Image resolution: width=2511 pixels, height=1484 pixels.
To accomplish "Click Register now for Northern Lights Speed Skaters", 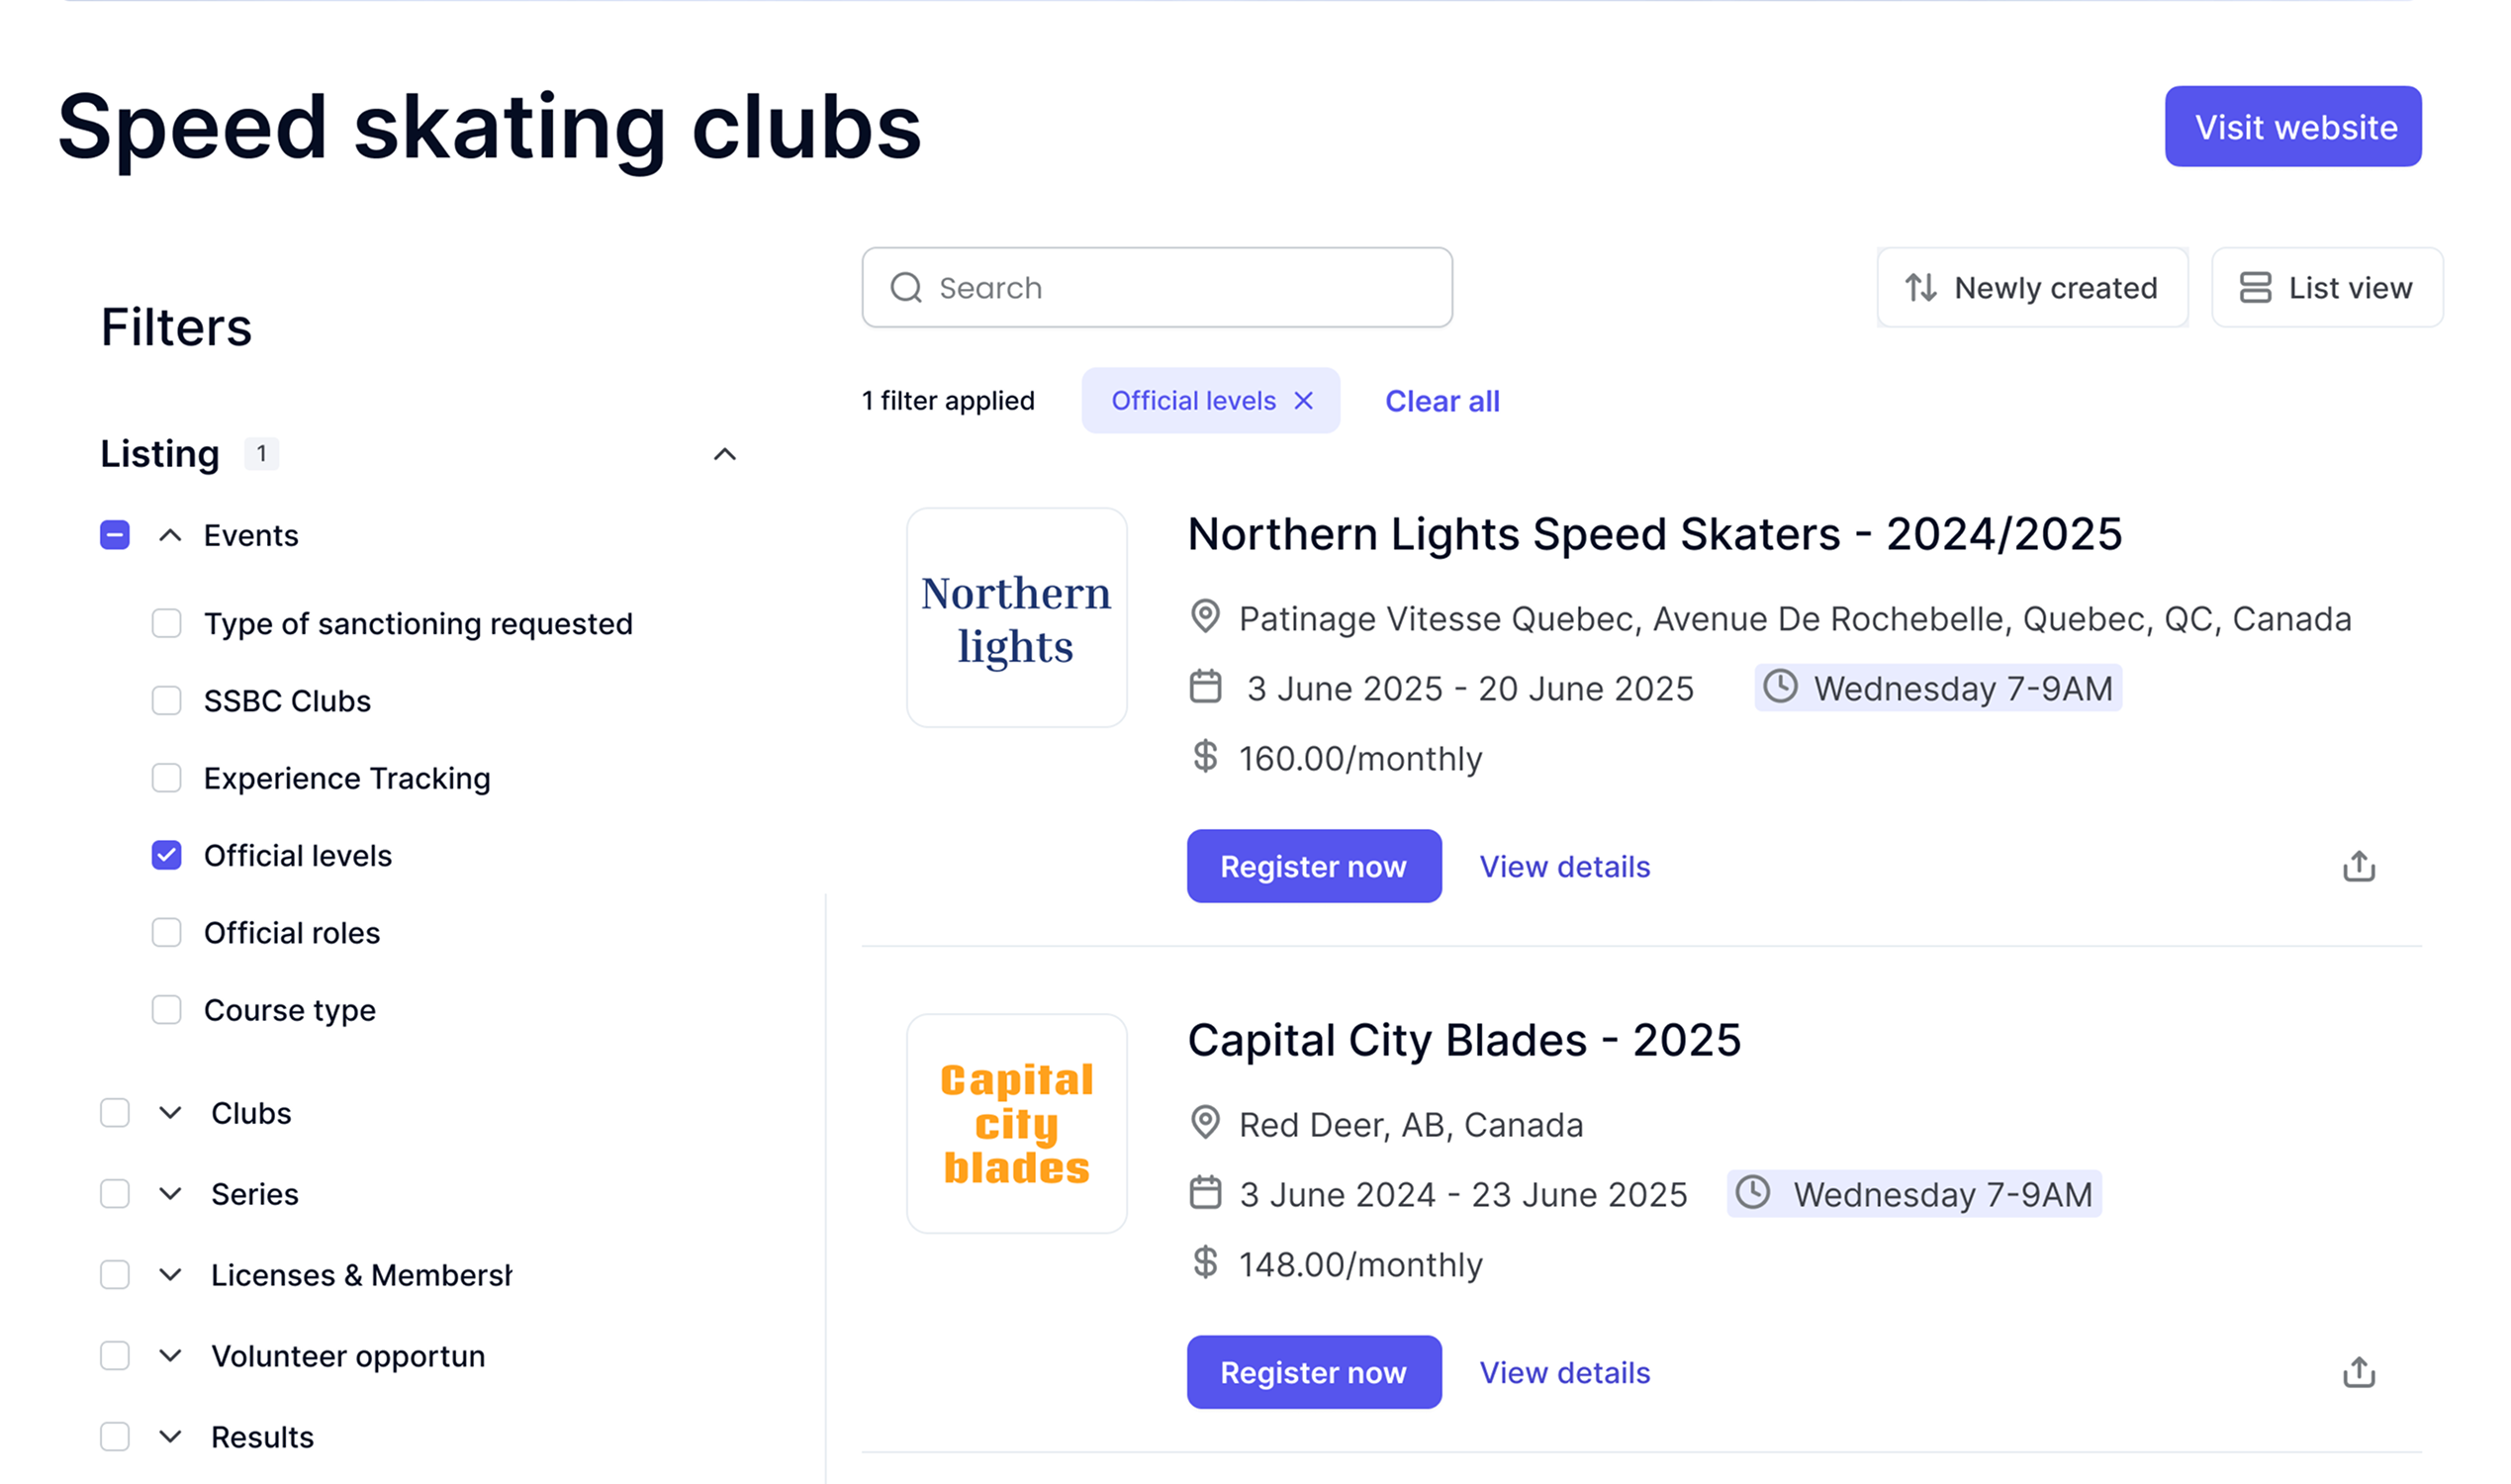I will coord(1313,866).
